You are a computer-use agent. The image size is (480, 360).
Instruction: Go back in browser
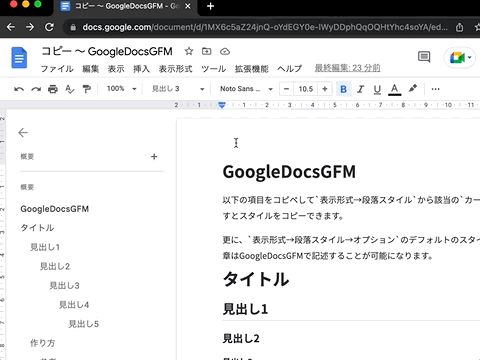[x=11, y=27]
